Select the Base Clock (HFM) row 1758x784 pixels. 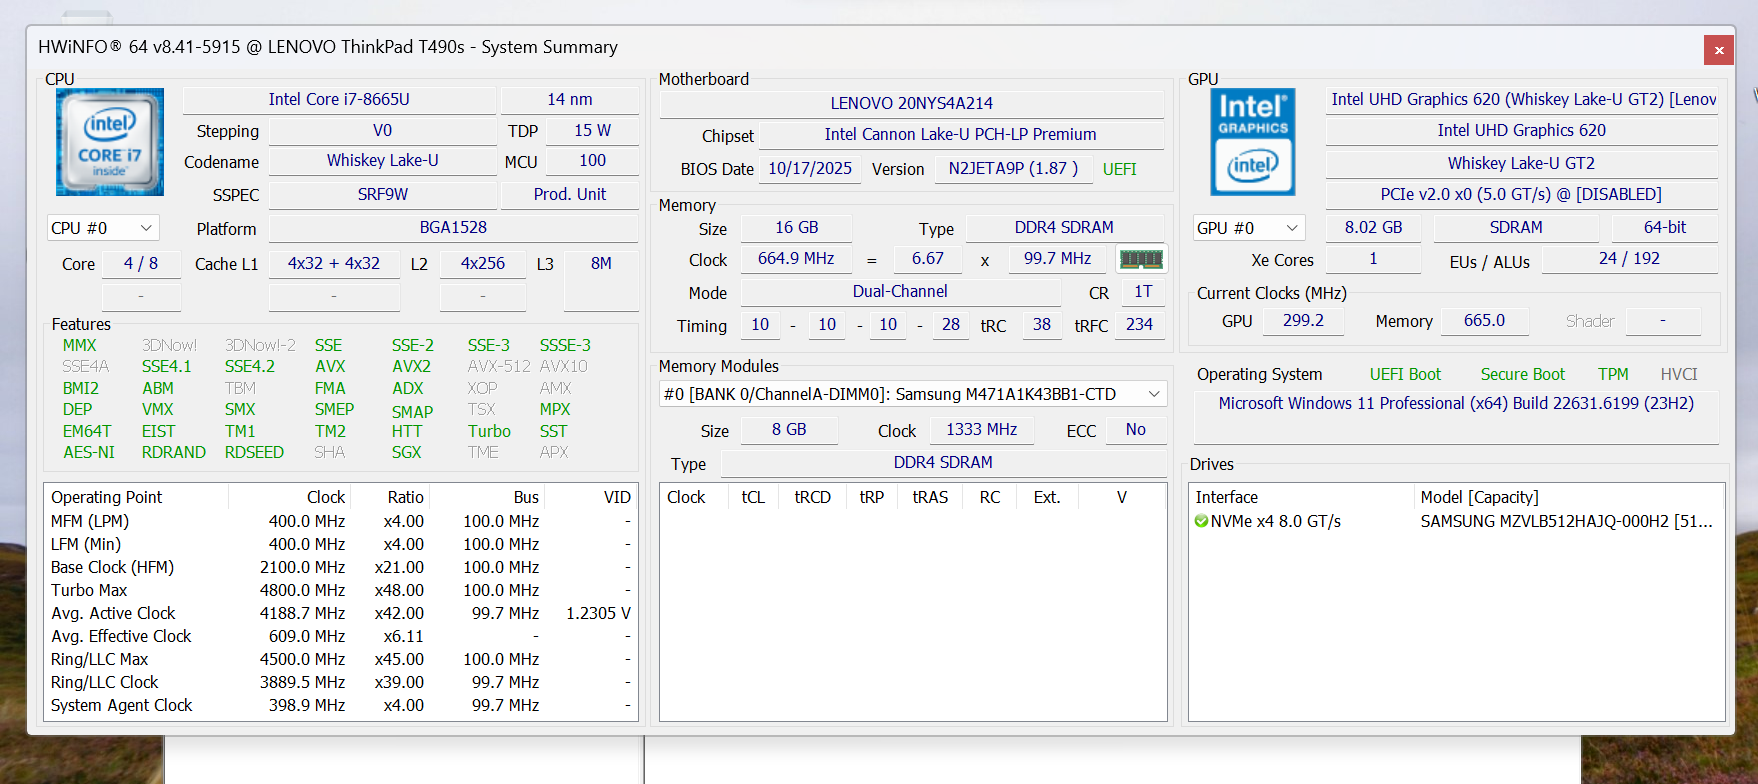(x=341, y=567)
